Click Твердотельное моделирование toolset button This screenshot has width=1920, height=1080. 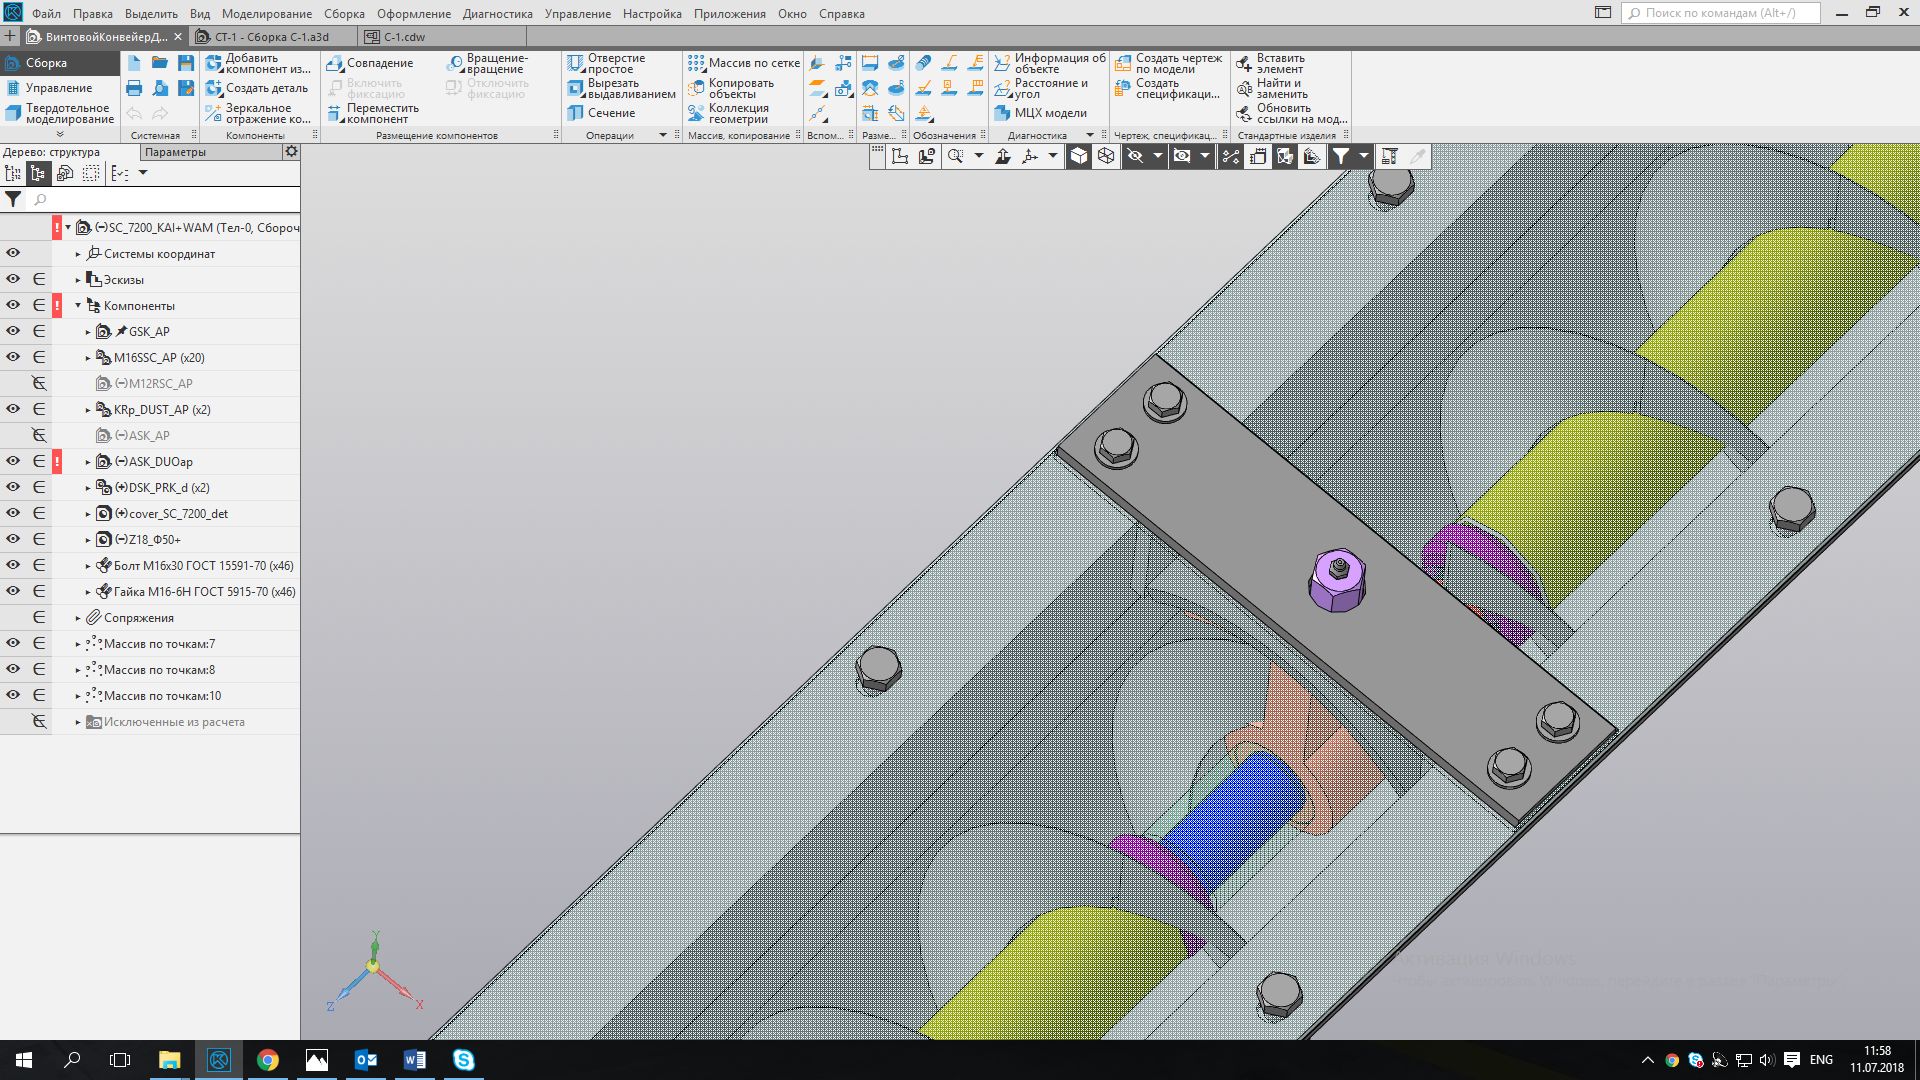pos(60,113)
